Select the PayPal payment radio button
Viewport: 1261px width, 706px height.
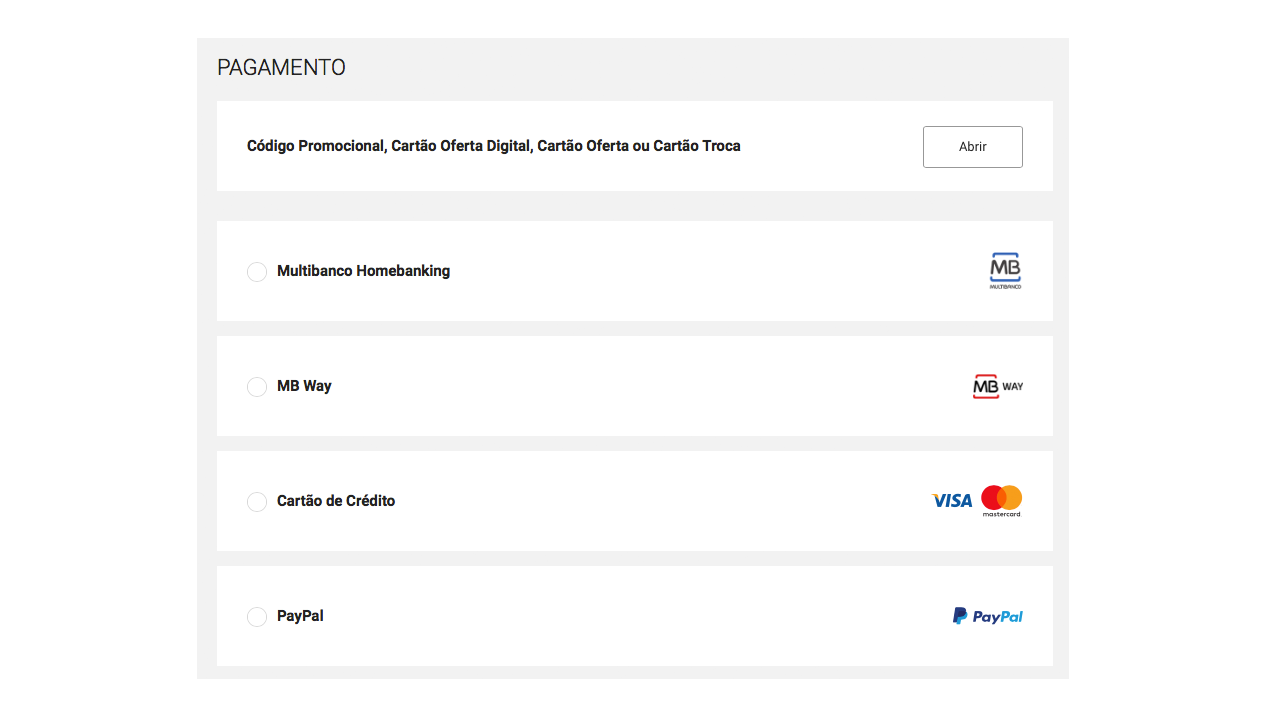pyautogui.click(x=257, y=617)
